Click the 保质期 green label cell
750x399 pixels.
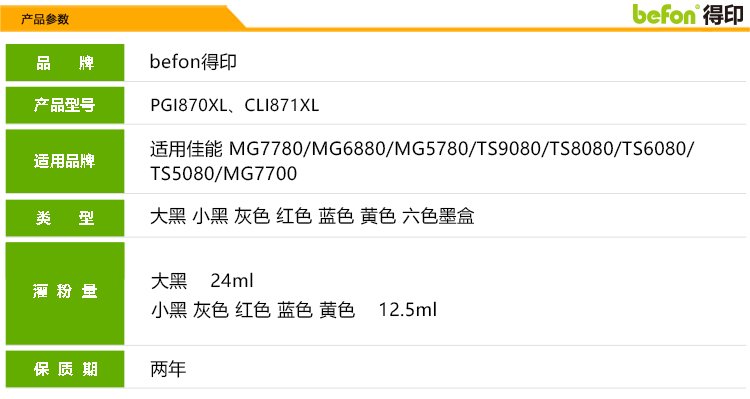(65, 369)
